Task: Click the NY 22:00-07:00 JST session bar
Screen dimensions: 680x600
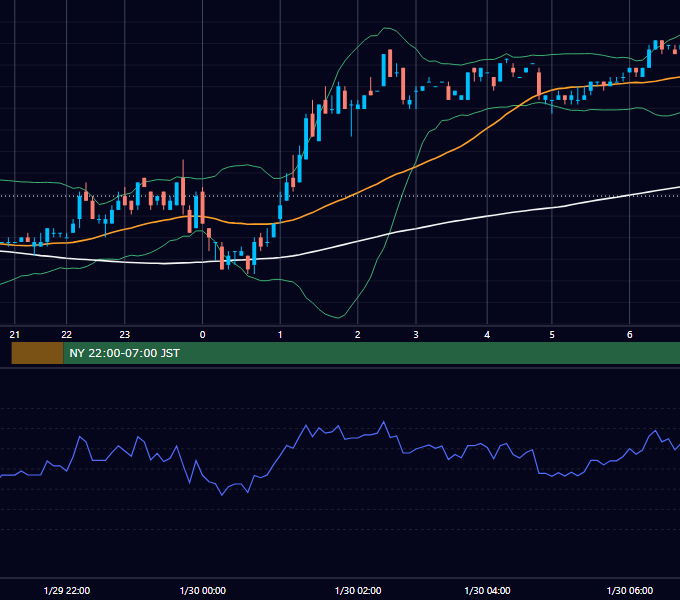Action: (x=372, y=353)
